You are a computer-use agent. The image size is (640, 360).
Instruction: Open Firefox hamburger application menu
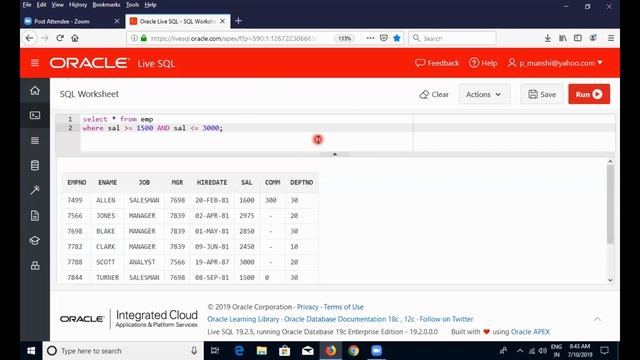611,38
